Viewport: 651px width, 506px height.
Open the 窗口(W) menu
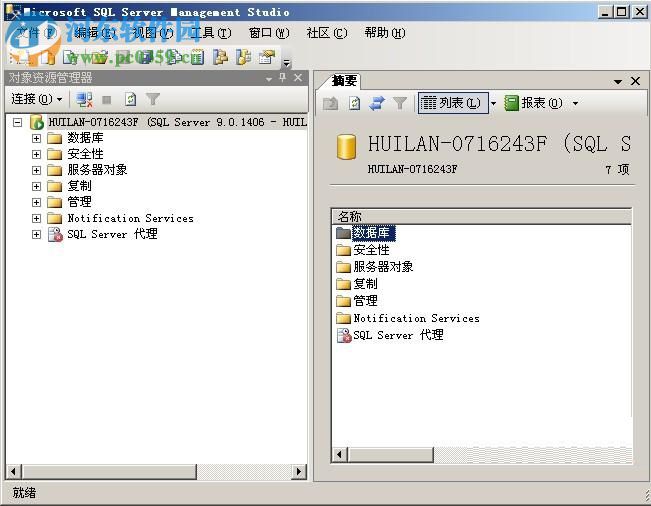click(269, 33)
